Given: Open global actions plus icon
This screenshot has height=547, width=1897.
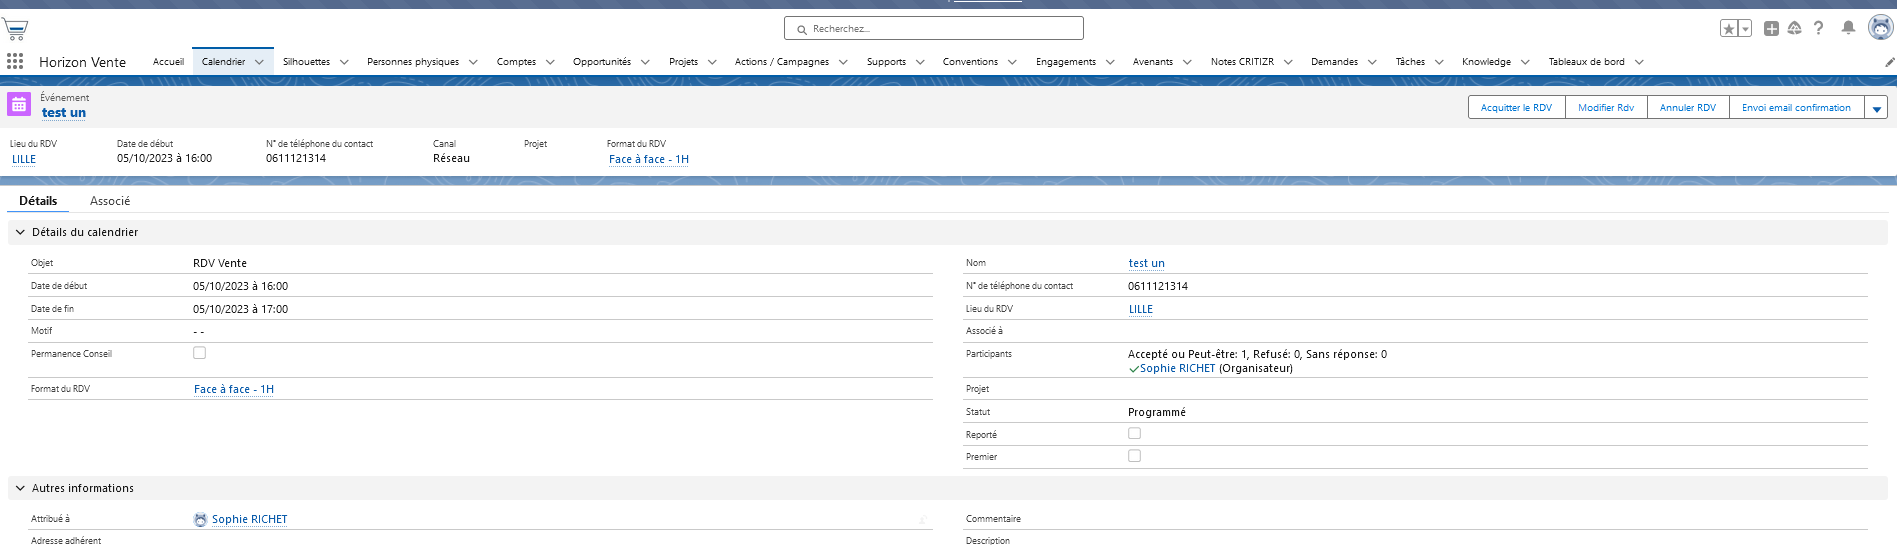Looking at the screenshot, I should coord(1771,29).
